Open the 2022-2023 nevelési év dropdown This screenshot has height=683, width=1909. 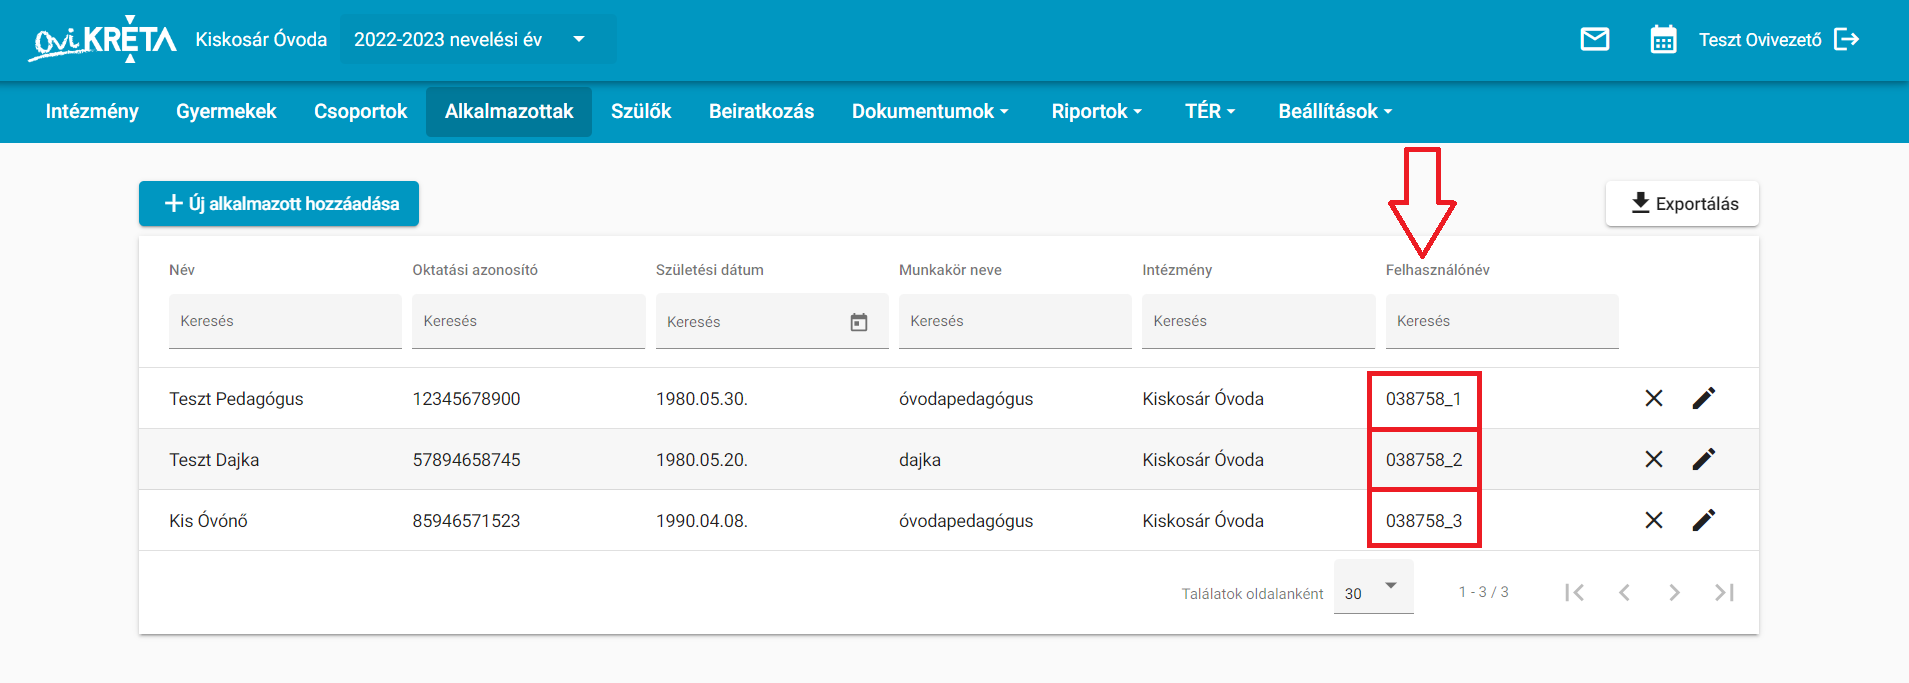tap(478, 39)
